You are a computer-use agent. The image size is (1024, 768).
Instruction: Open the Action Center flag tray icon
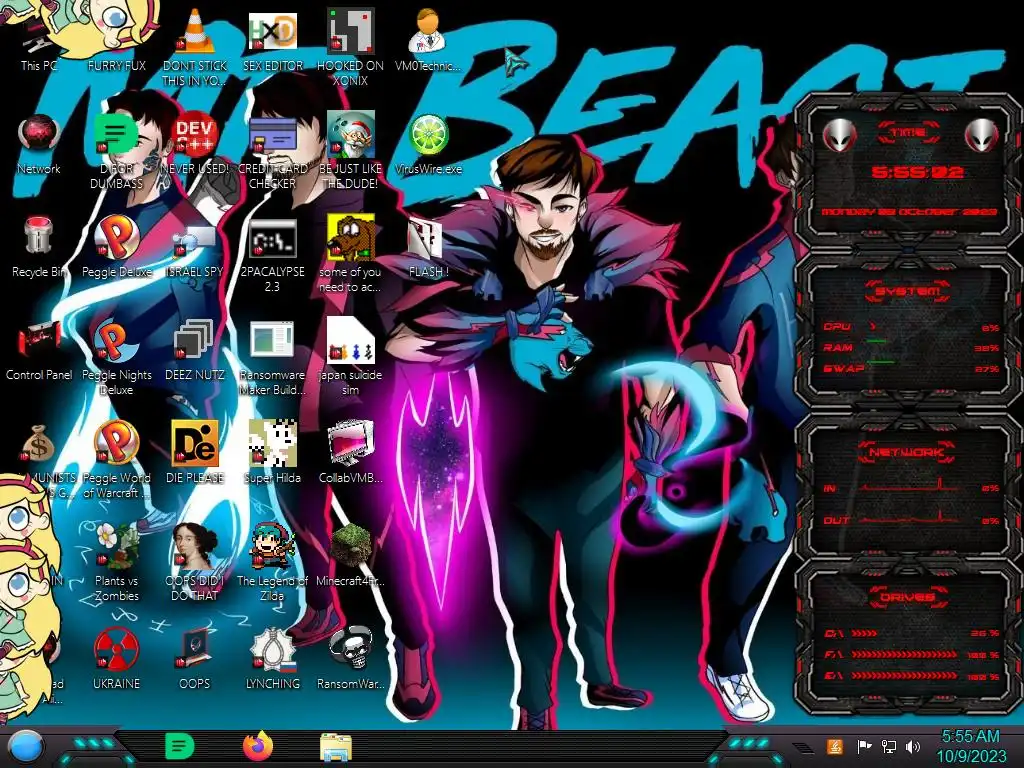point(864,746)
